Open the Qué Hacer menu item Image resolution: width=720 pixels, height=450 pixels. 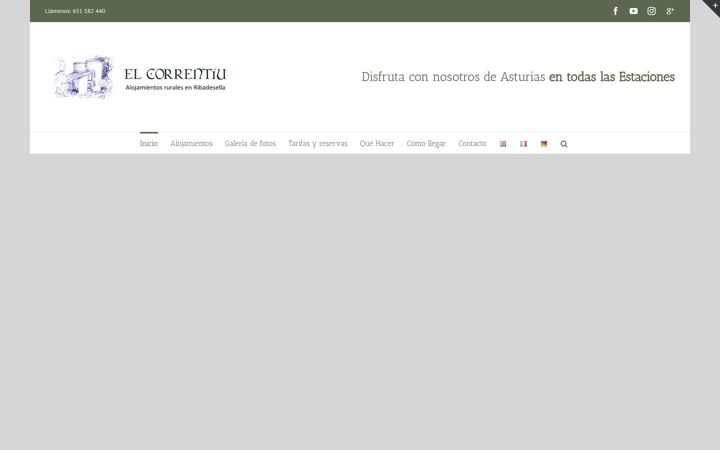(377, 143)
